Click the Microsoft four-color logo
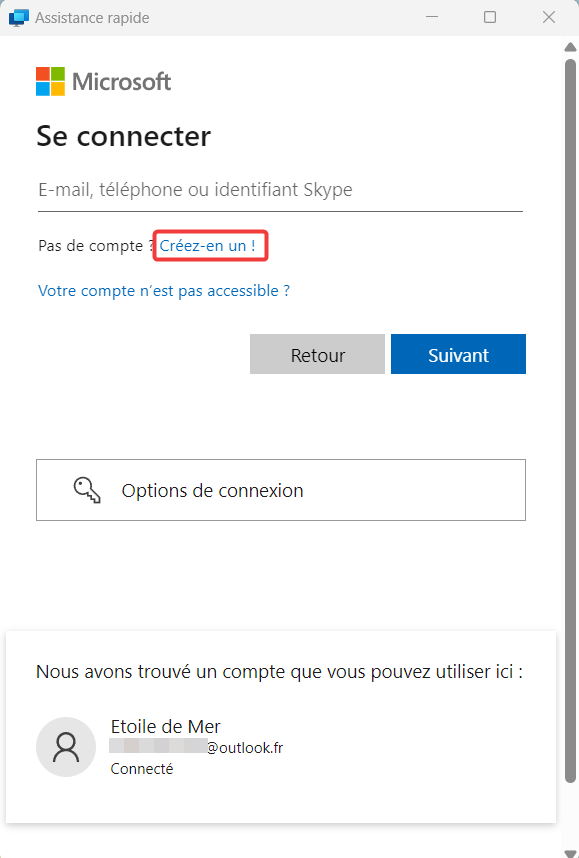 click(x=50, y=82)
